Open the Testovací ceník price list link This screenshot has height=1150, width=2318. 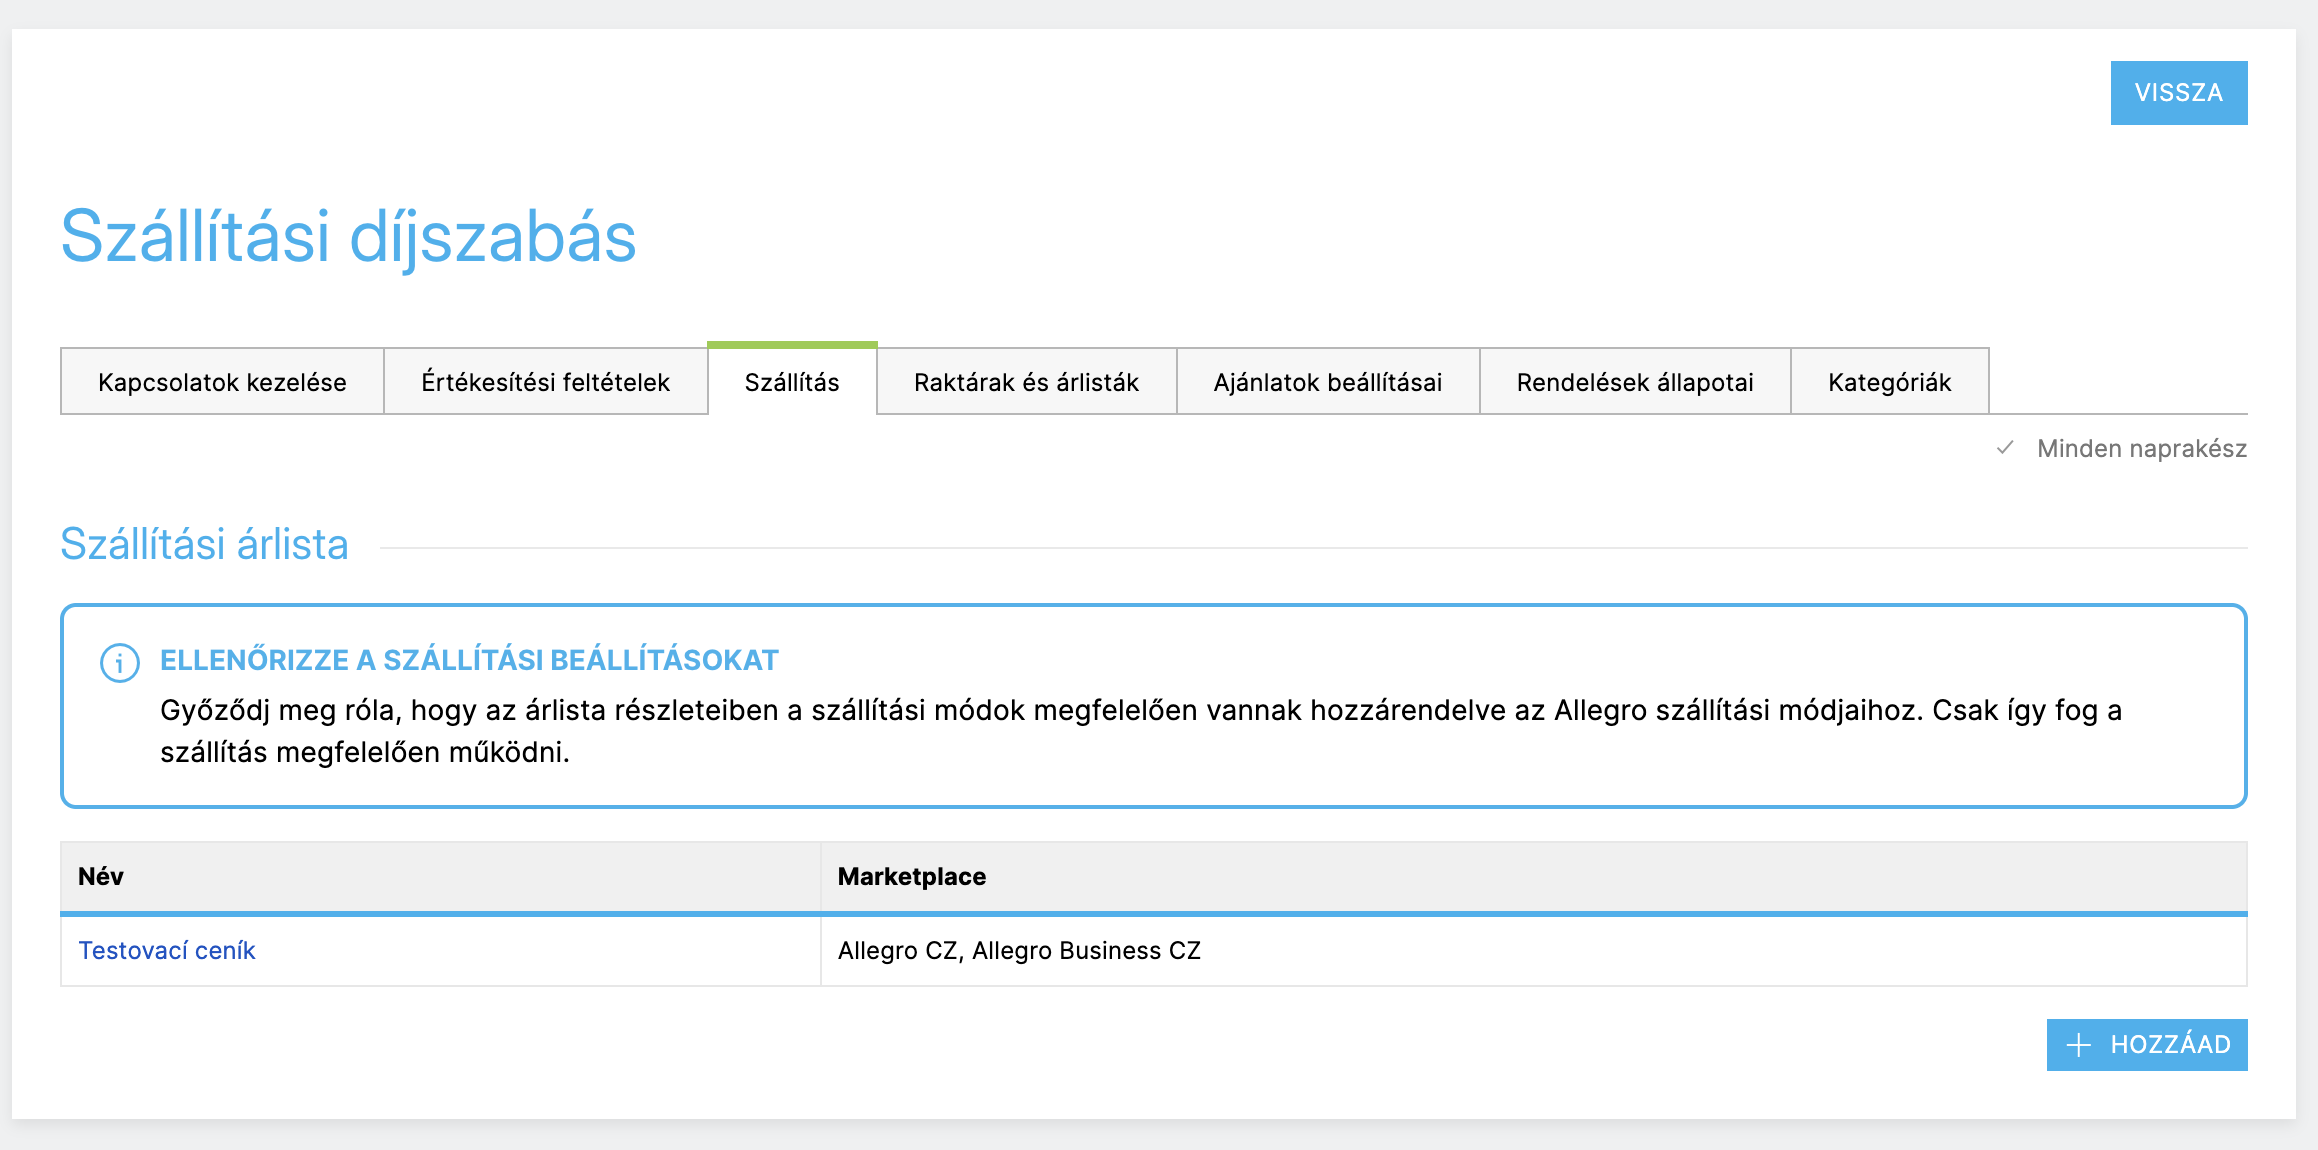tap(167, 950)
